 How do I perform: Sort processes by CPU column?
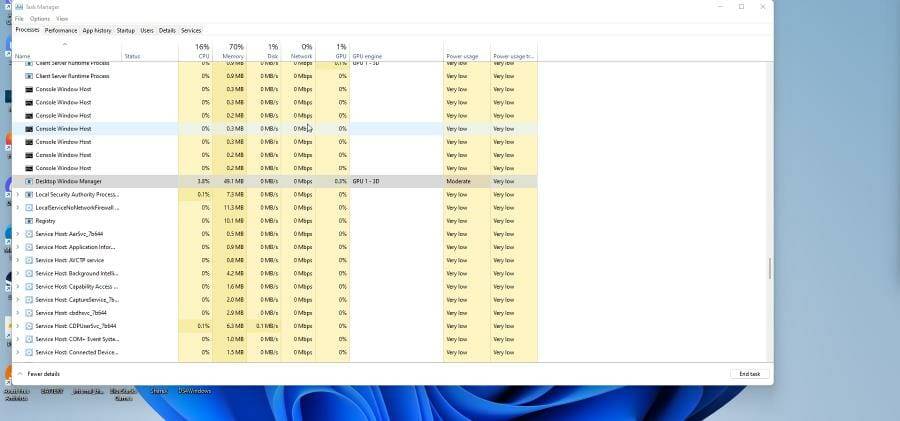[x=195, y=51]
